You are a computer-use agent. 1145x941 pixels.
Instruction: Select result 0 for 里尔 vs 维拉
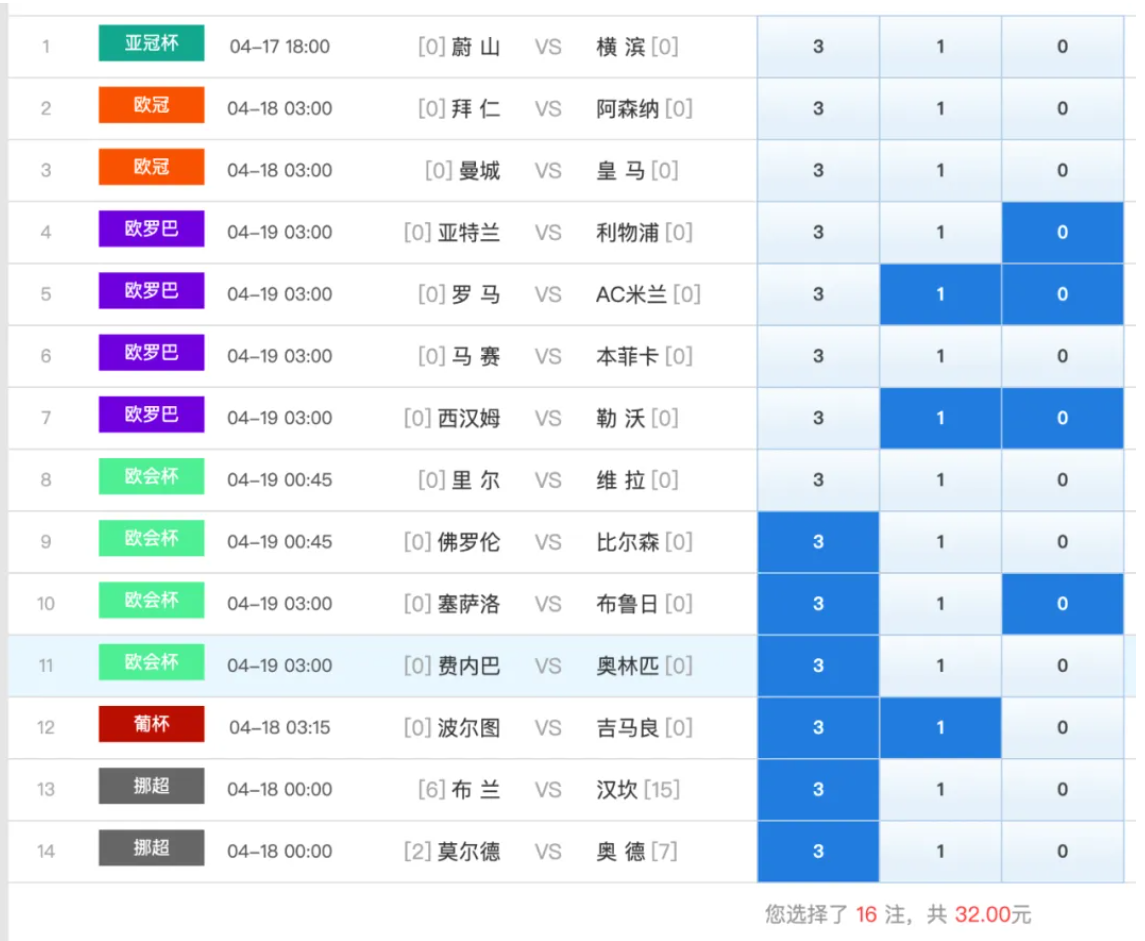[x=1062, y=480]
